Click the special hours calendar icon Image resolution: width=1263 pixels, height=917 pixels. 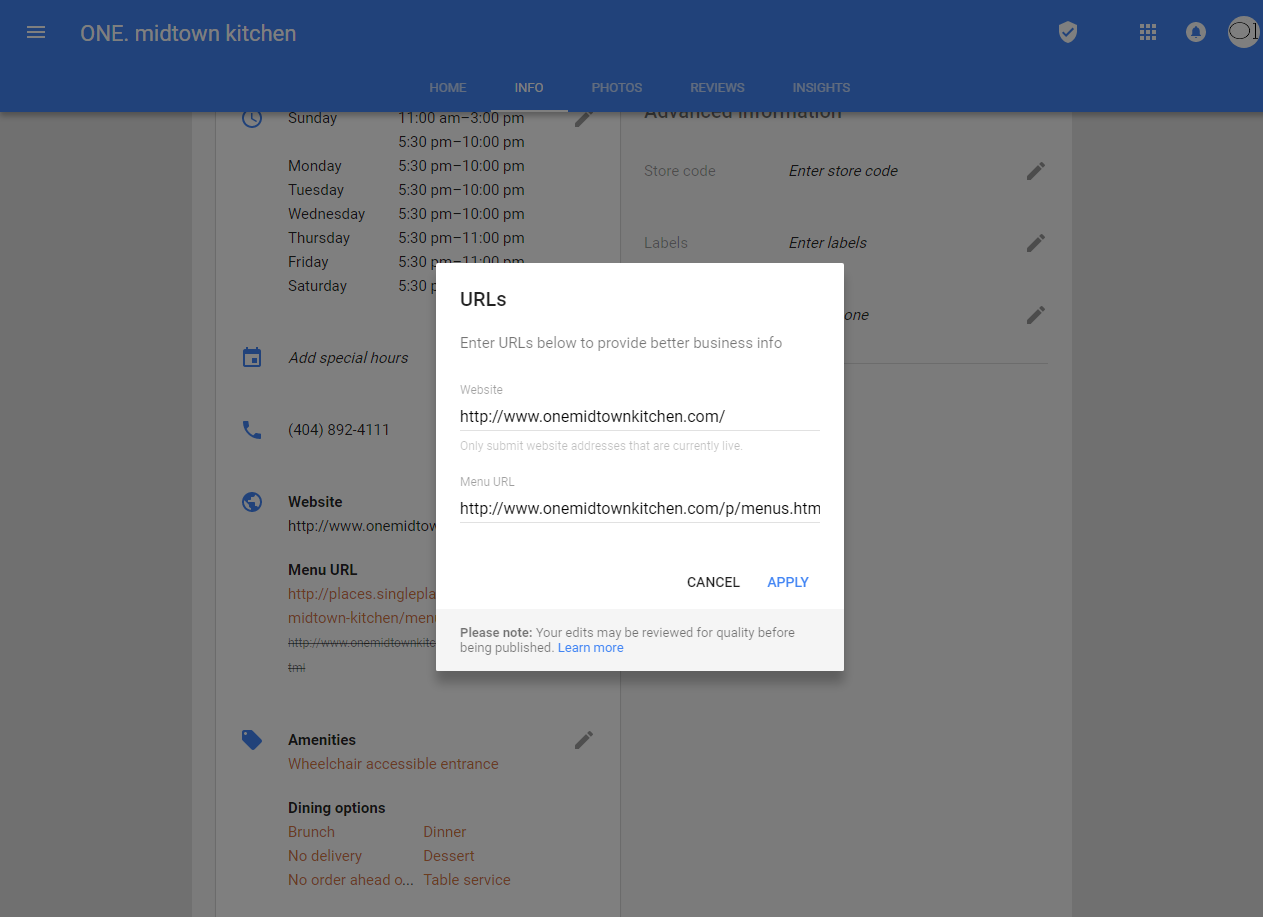[x=252, y=357]
